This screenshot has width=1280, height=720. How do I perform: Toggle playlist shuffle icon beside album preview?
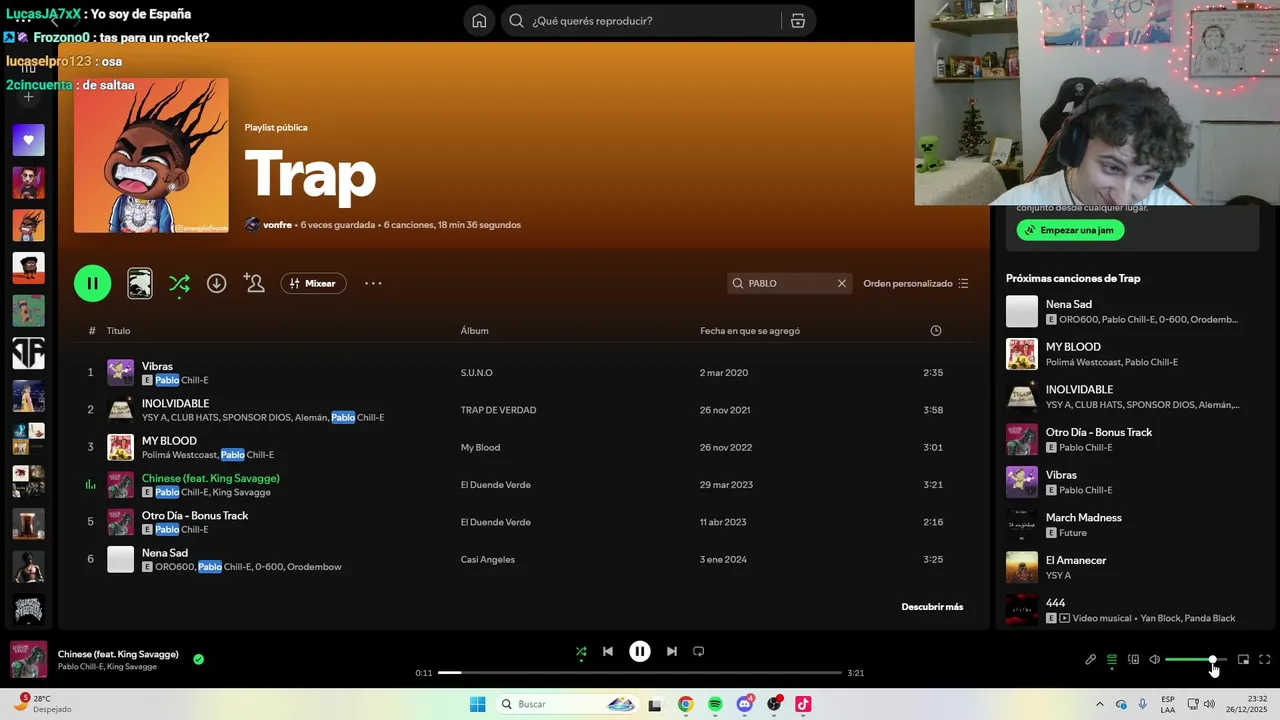pyautogui.click(x=179, y=284)
